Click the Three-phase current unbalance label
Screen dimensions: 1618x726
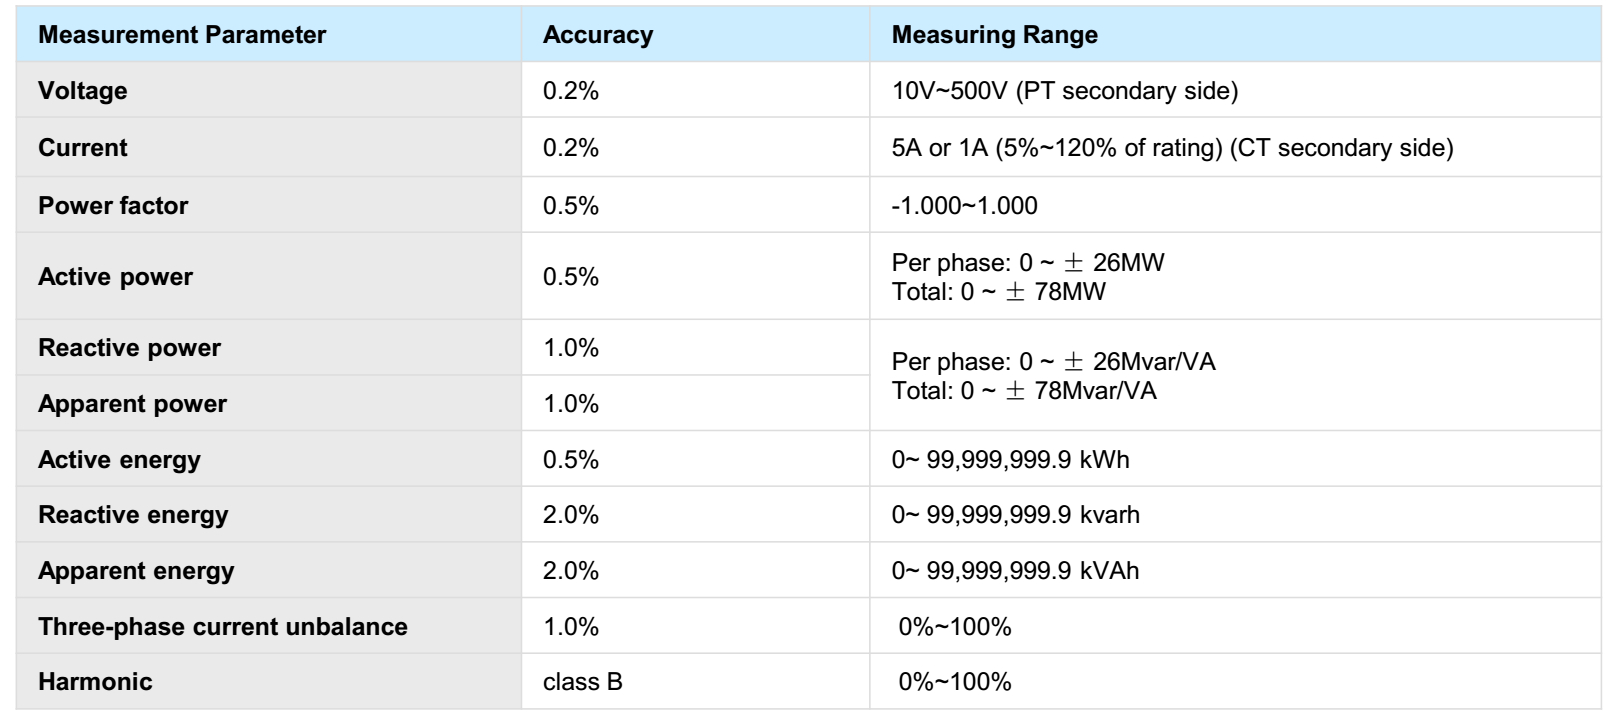click(223, 627)
